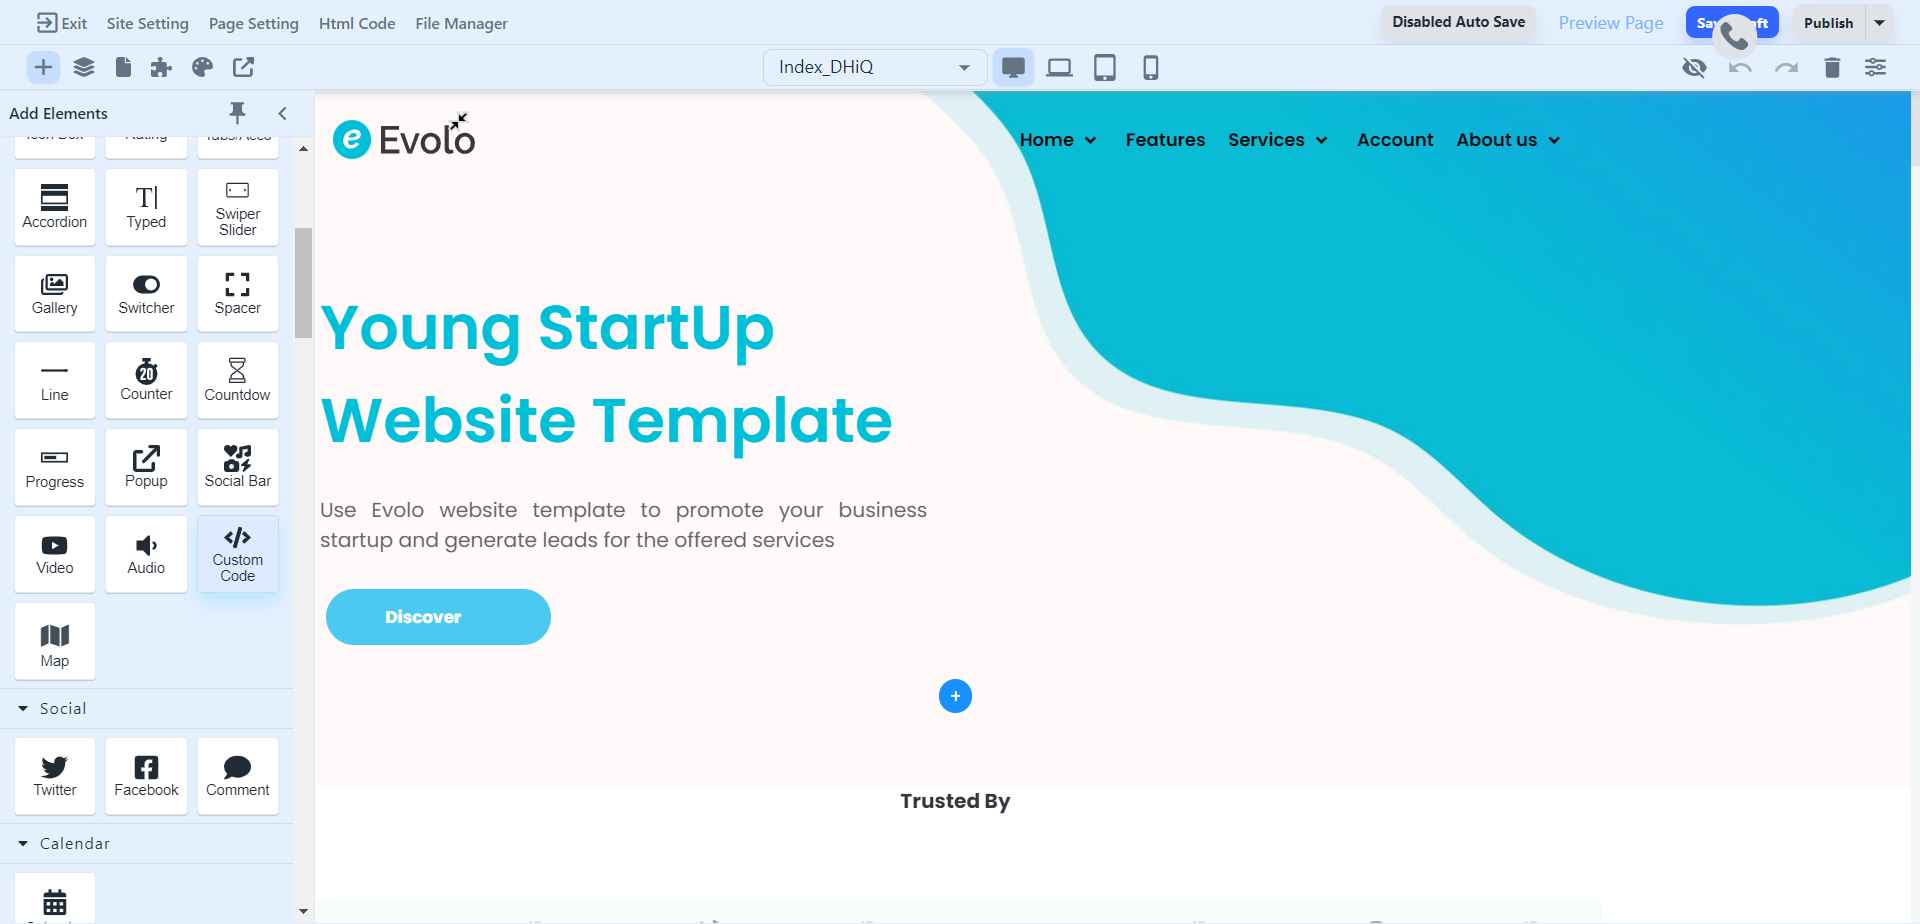Screen dimensions: 1920x924
Task: Pick the Countdown element
Action: tap(237, 380)
